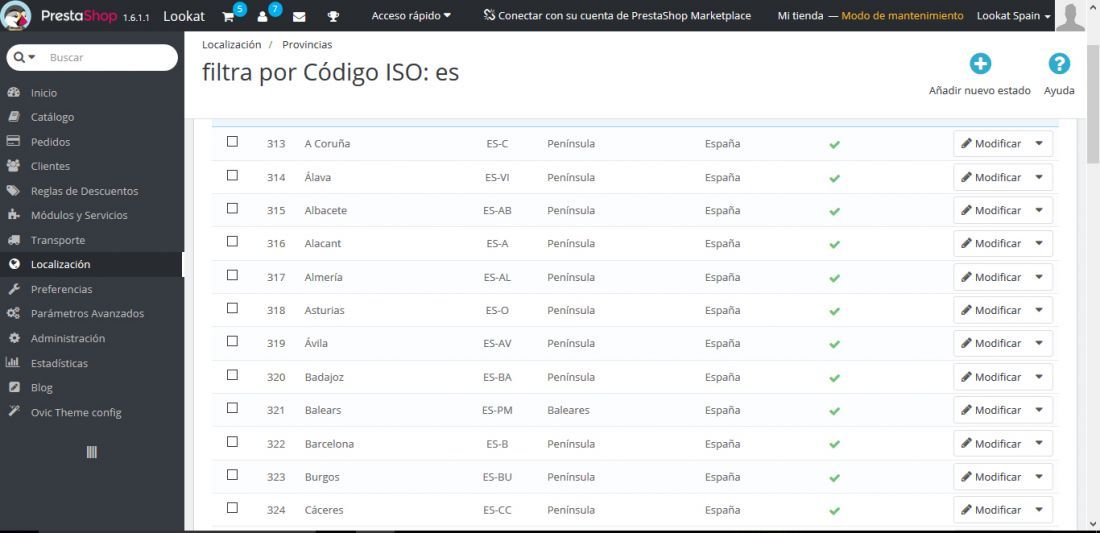Tick the checkbox for Barcelona
This screenshot has width=1100, height=533.
pos(232,442)
